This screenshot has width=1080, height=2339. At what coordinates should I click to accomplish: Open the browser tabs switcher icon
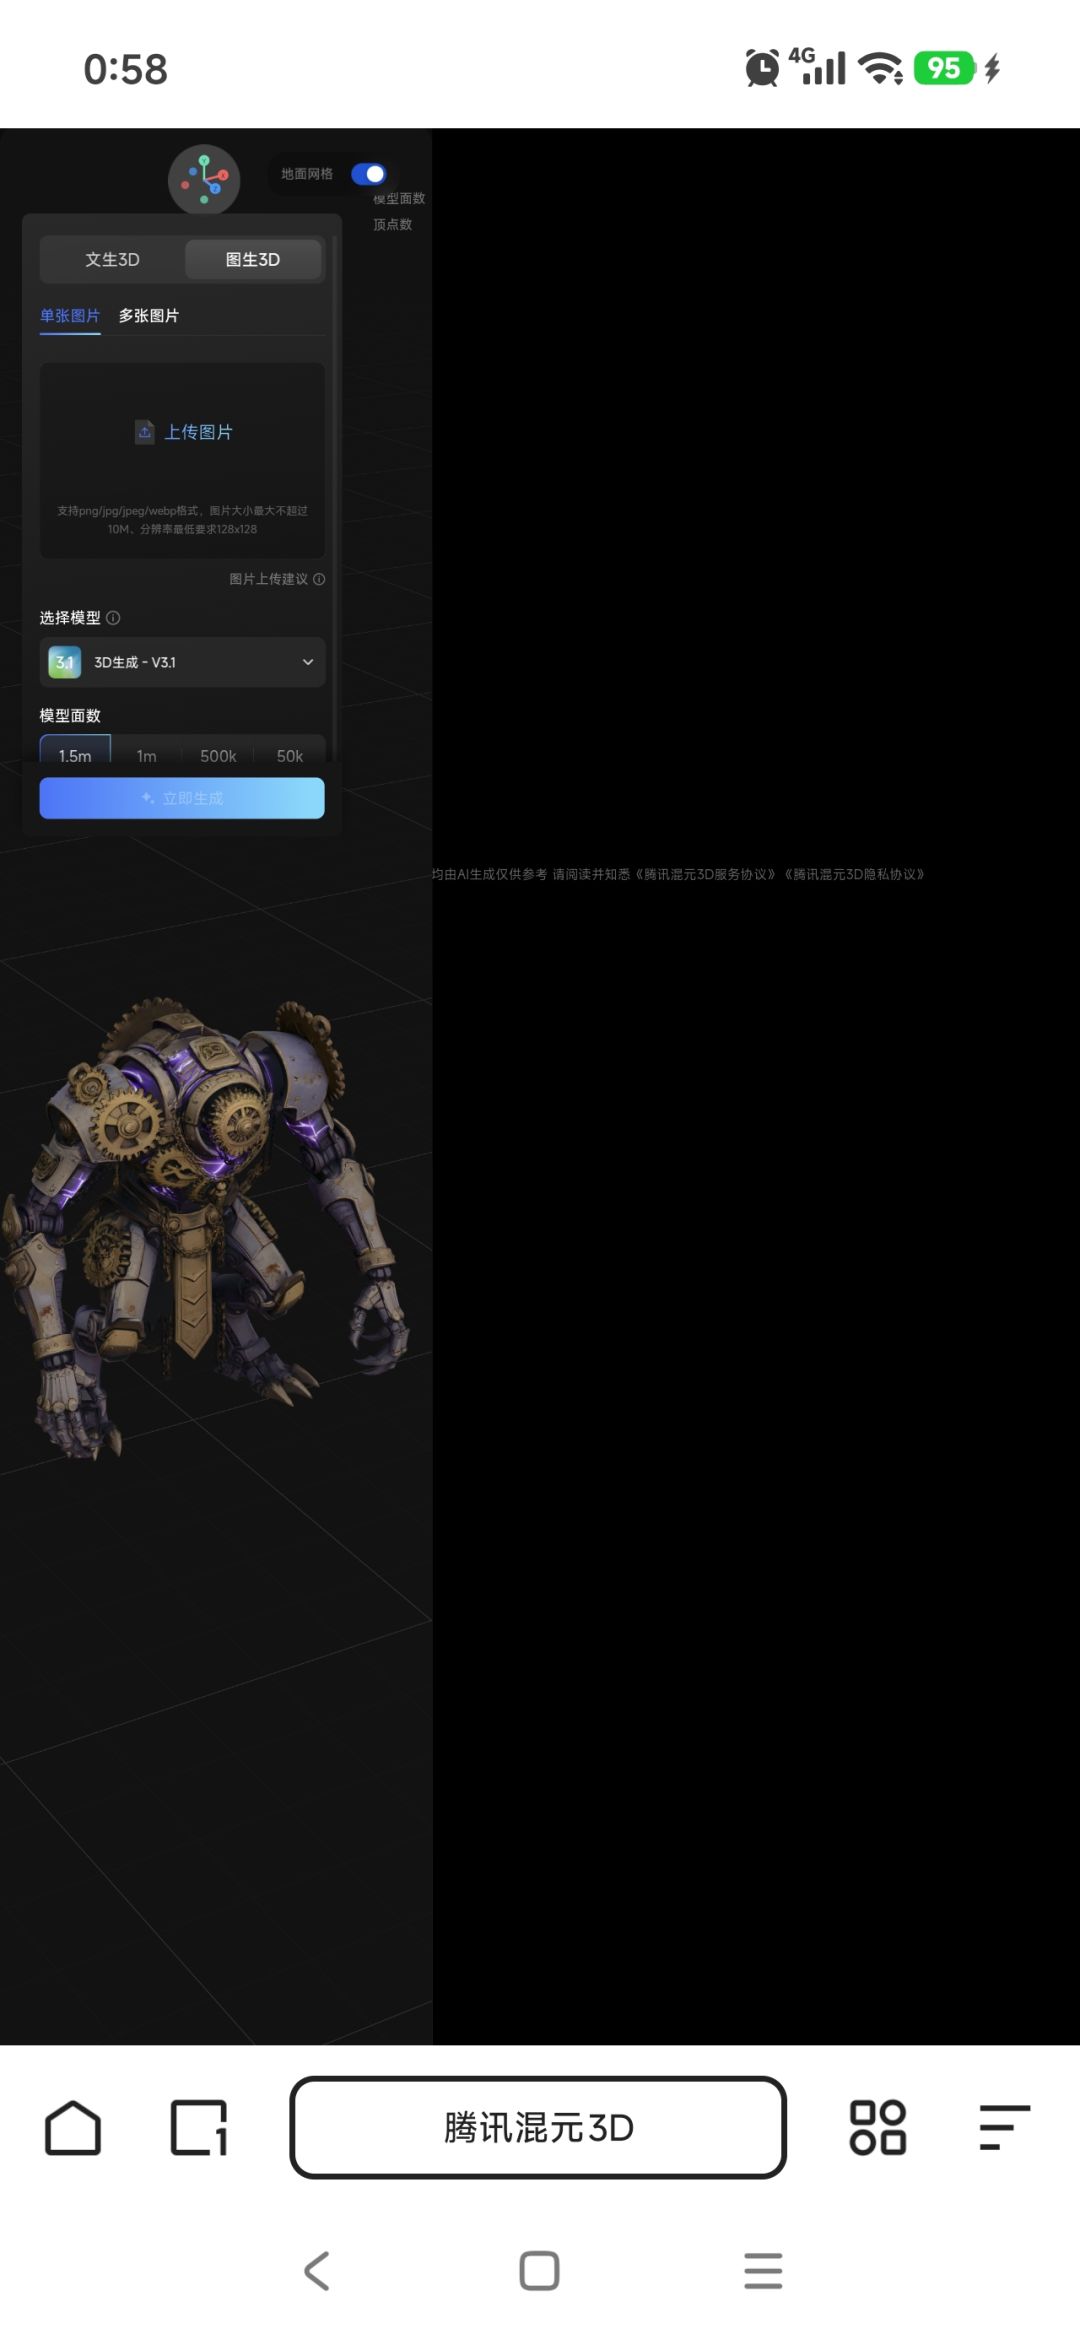click(199, 2127)
